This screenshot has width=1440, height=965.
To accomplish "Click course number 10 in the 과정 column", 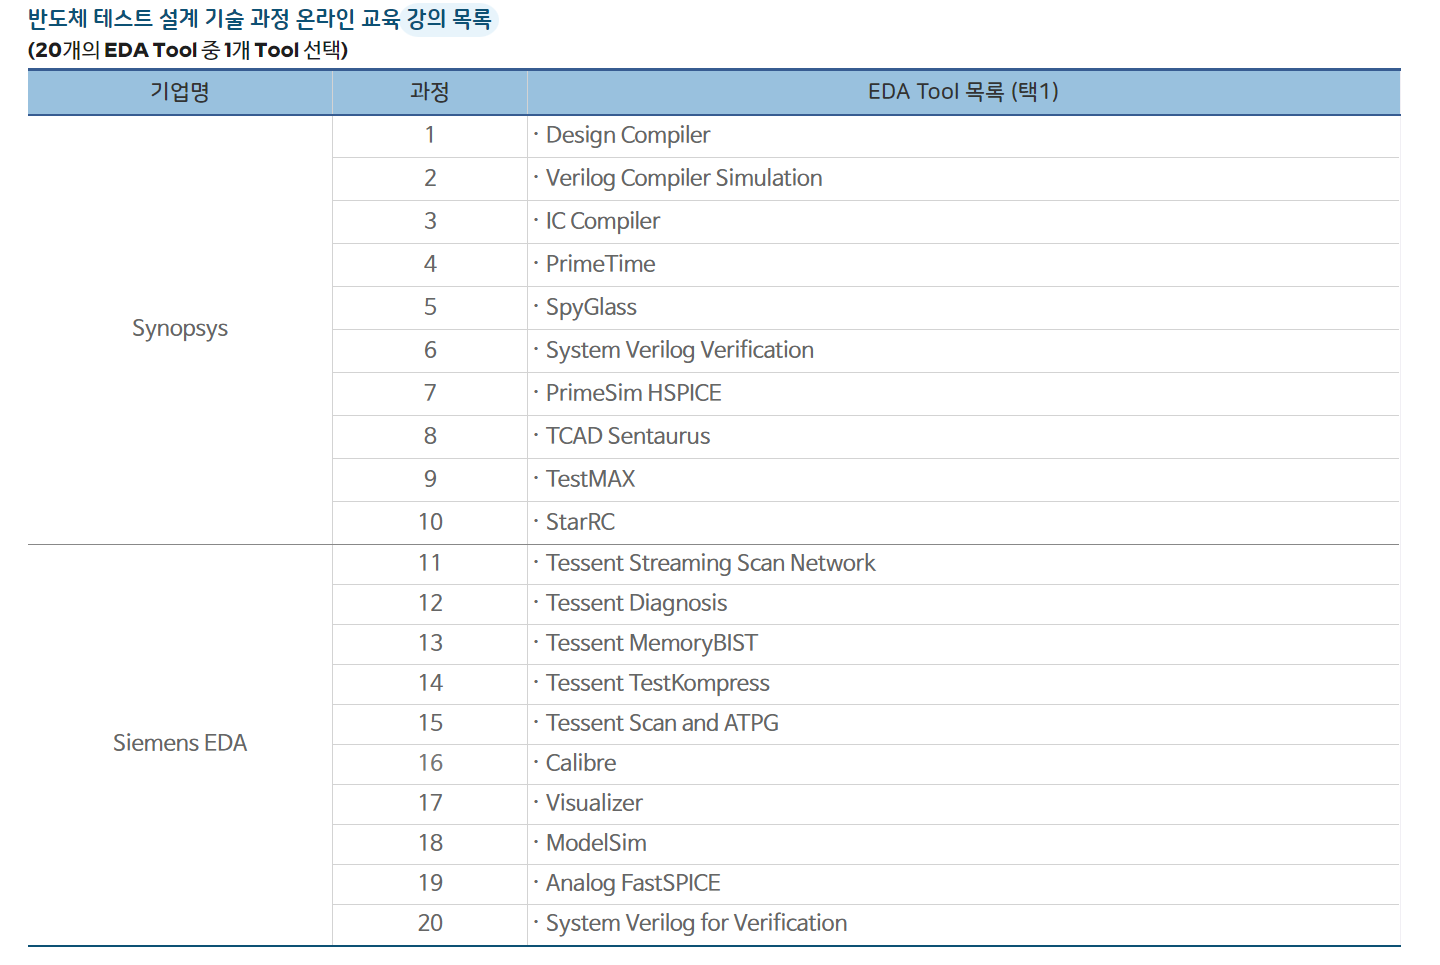I will tap(430, 522).
